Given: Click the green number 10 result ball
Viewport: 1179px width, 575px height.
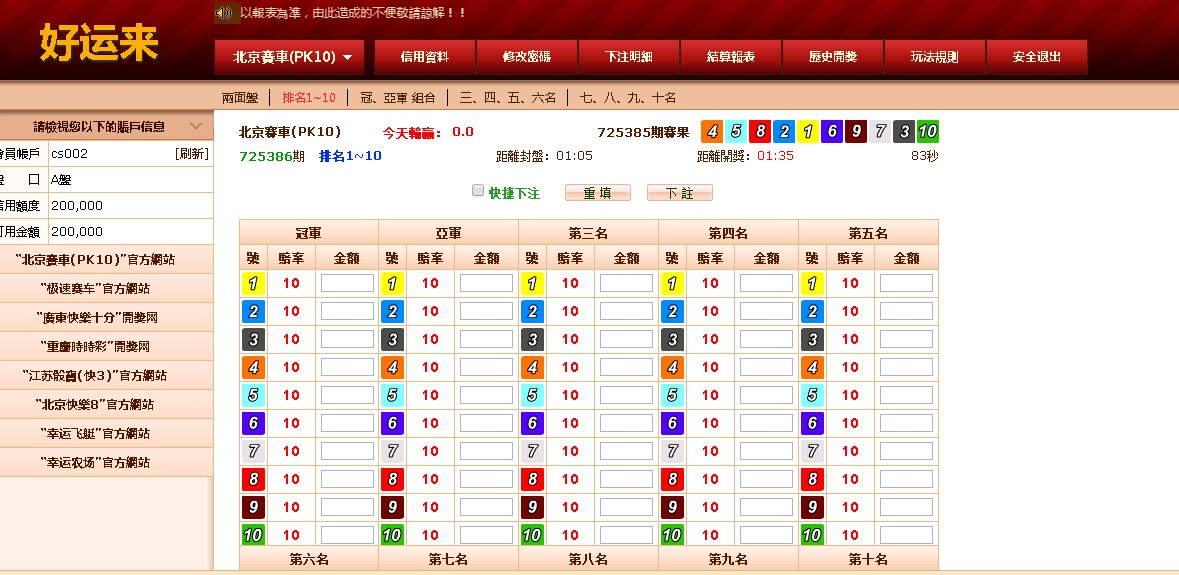Looking at the screenshot, I should pos(928,132).
